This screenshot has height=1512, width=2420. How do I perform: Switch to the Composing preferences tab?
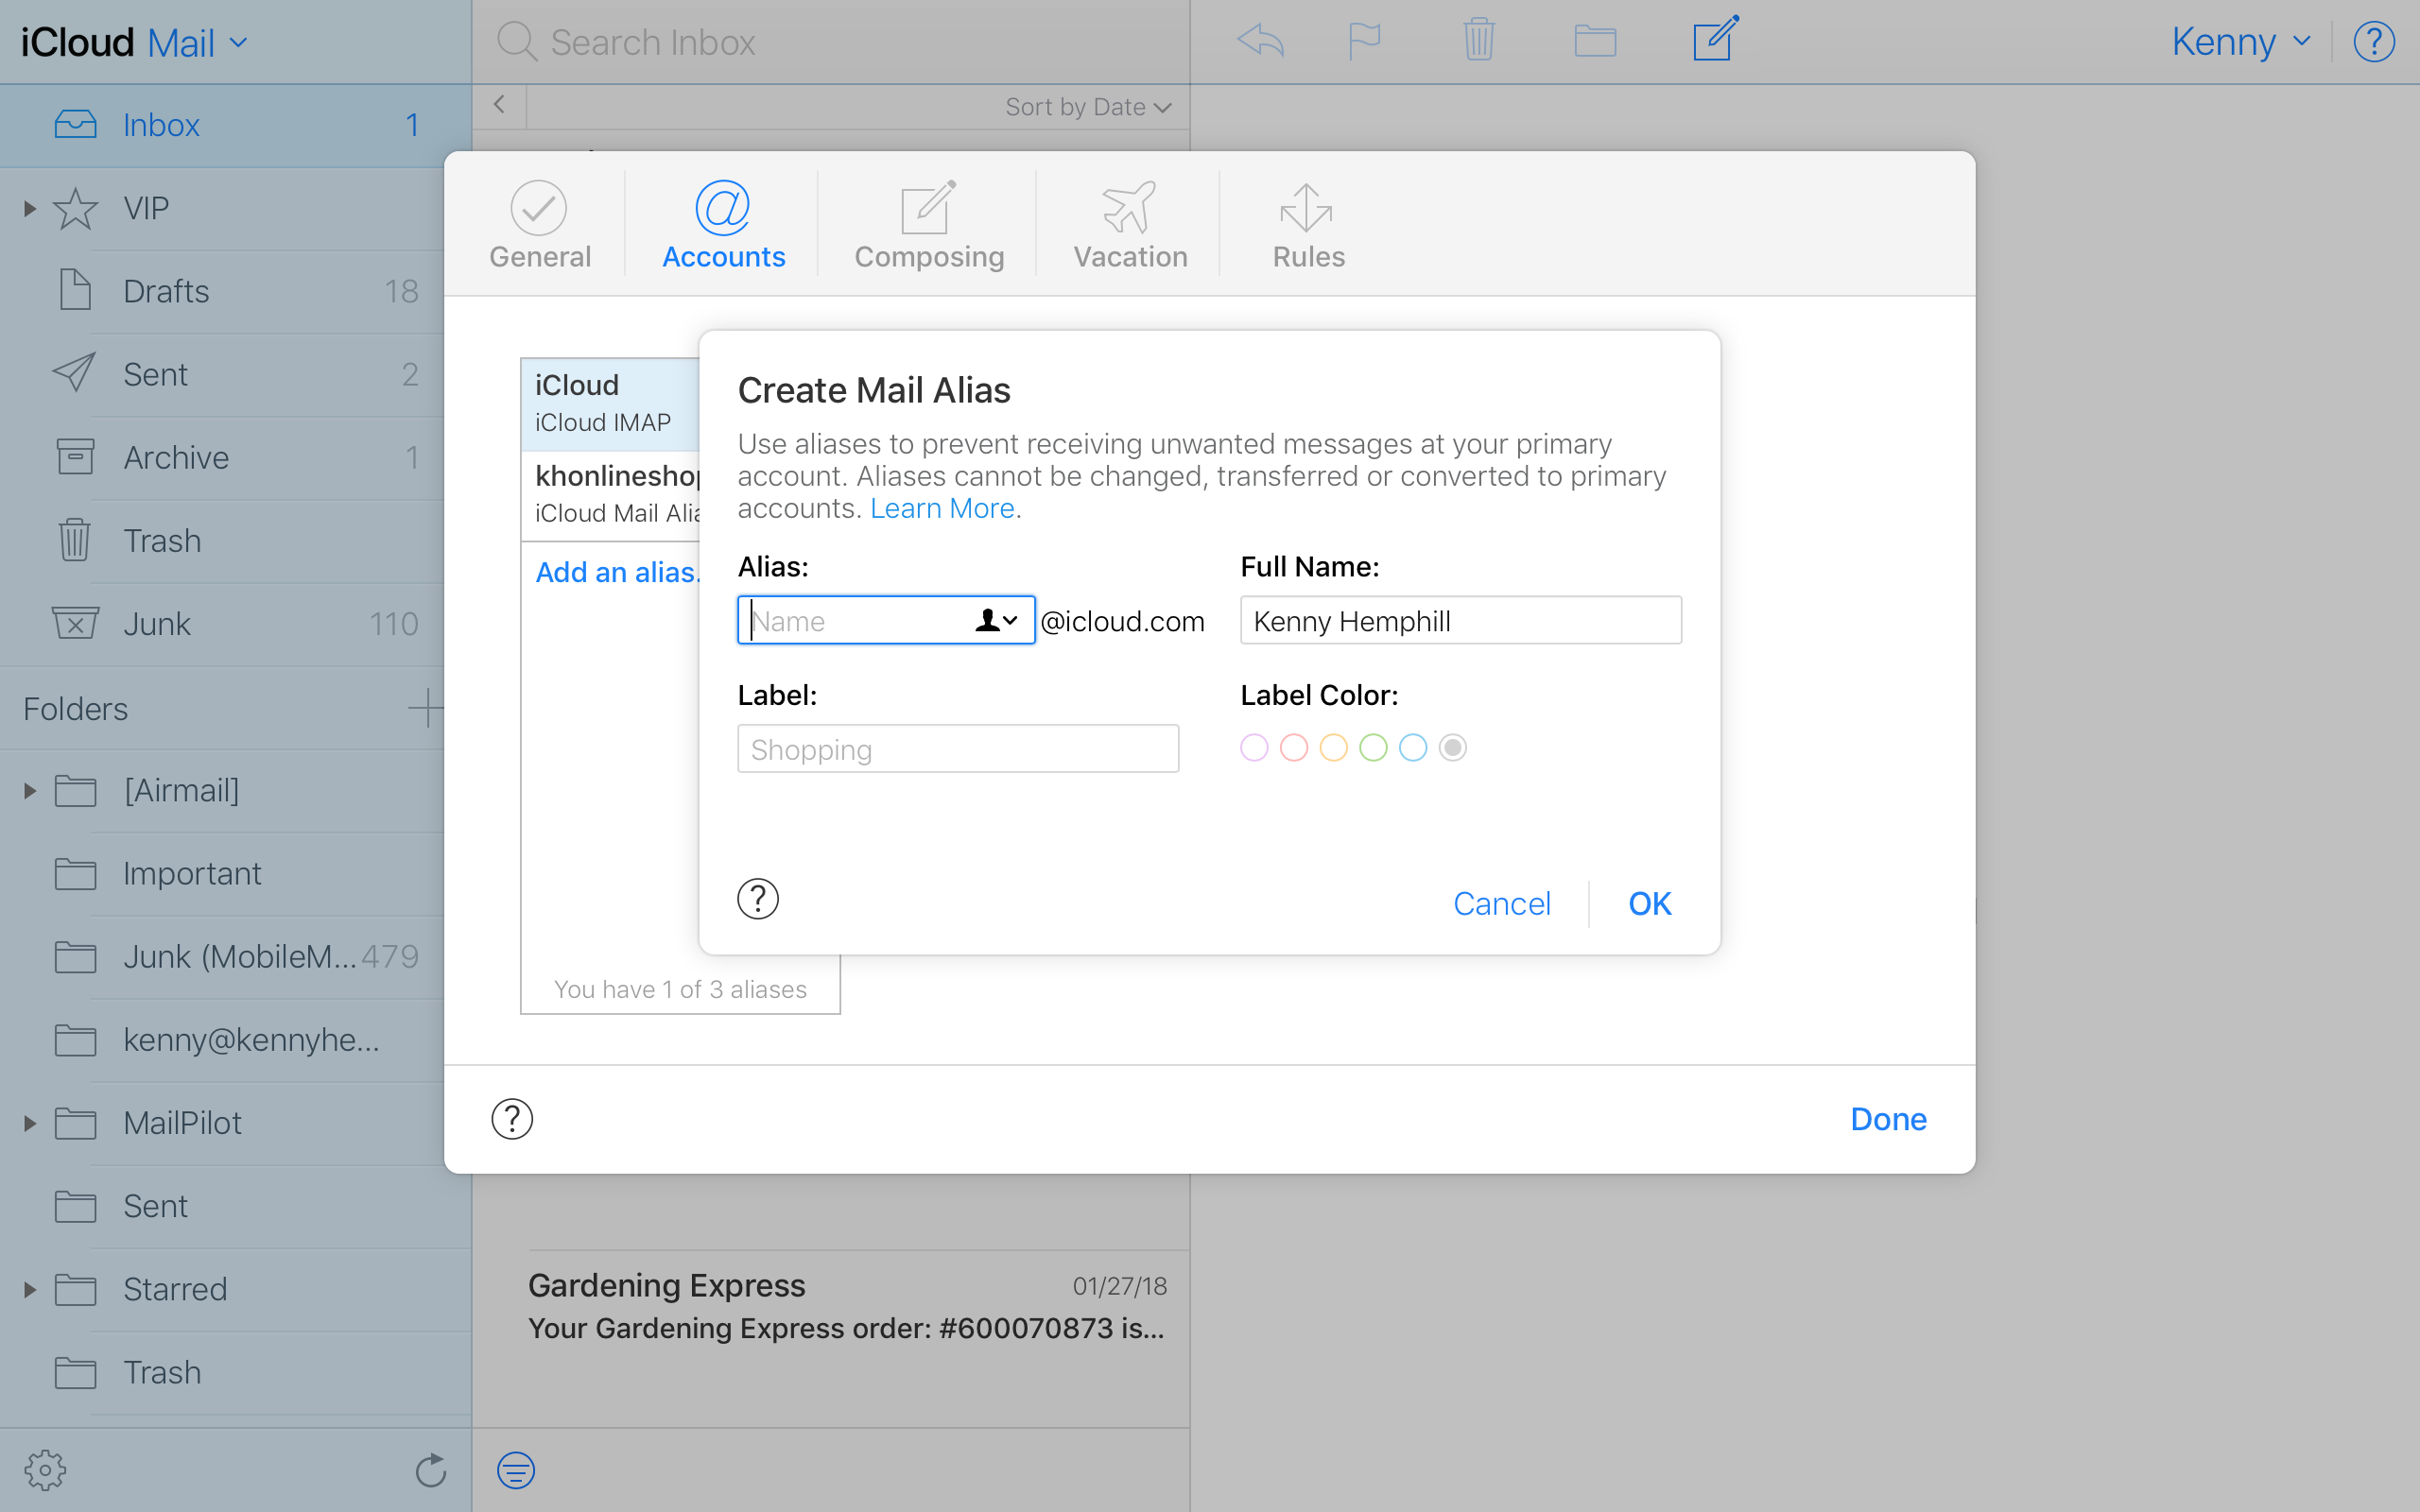[x=929, y=226]
